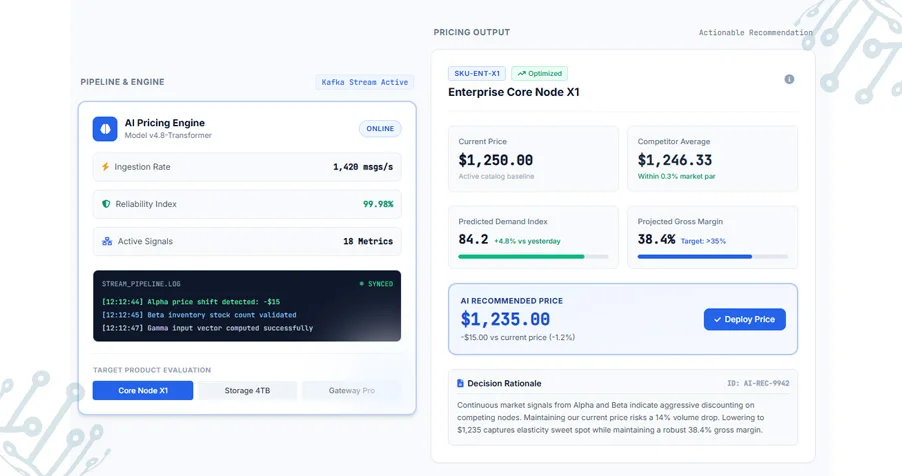Click the Ingestion Rate lightning bolt icon
This screenshot has width=902, height=476.
point(105,167)
